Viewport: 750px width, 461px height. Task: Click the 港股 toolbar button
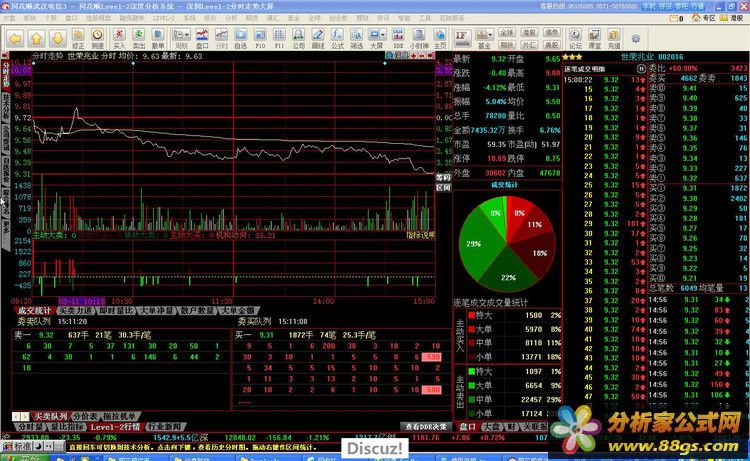click(529, 33)
